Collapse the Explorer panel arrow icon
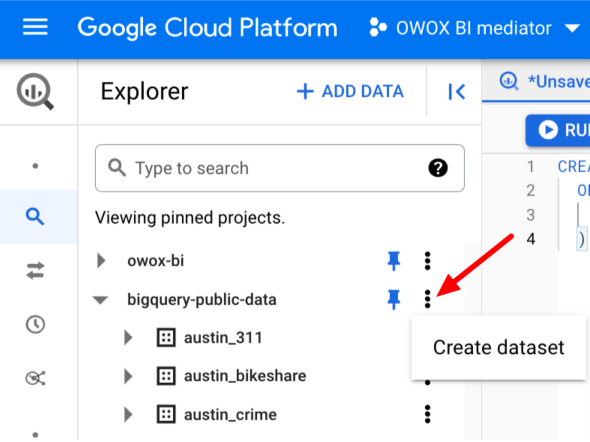The height and width of the screenshot is (442, 590). coord(456,91)
